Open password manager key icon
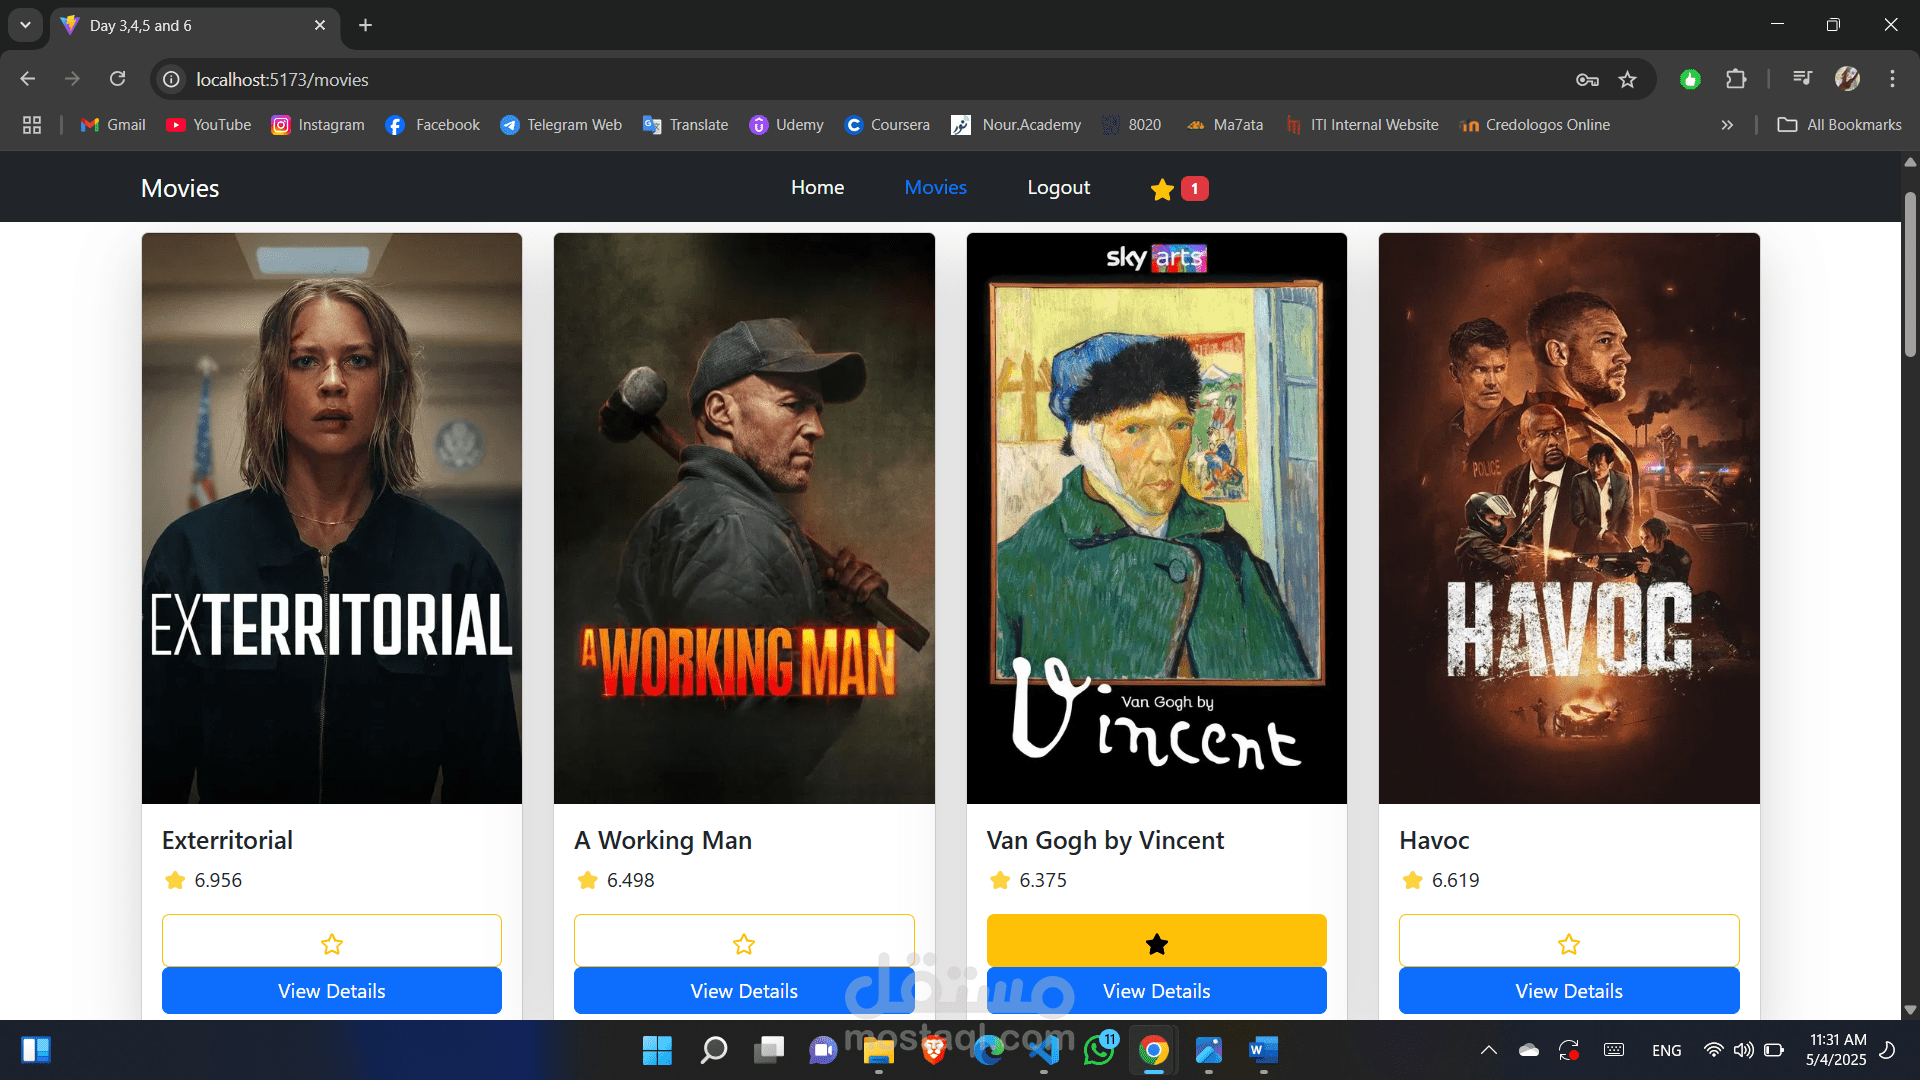 (x=1587, y=80)
